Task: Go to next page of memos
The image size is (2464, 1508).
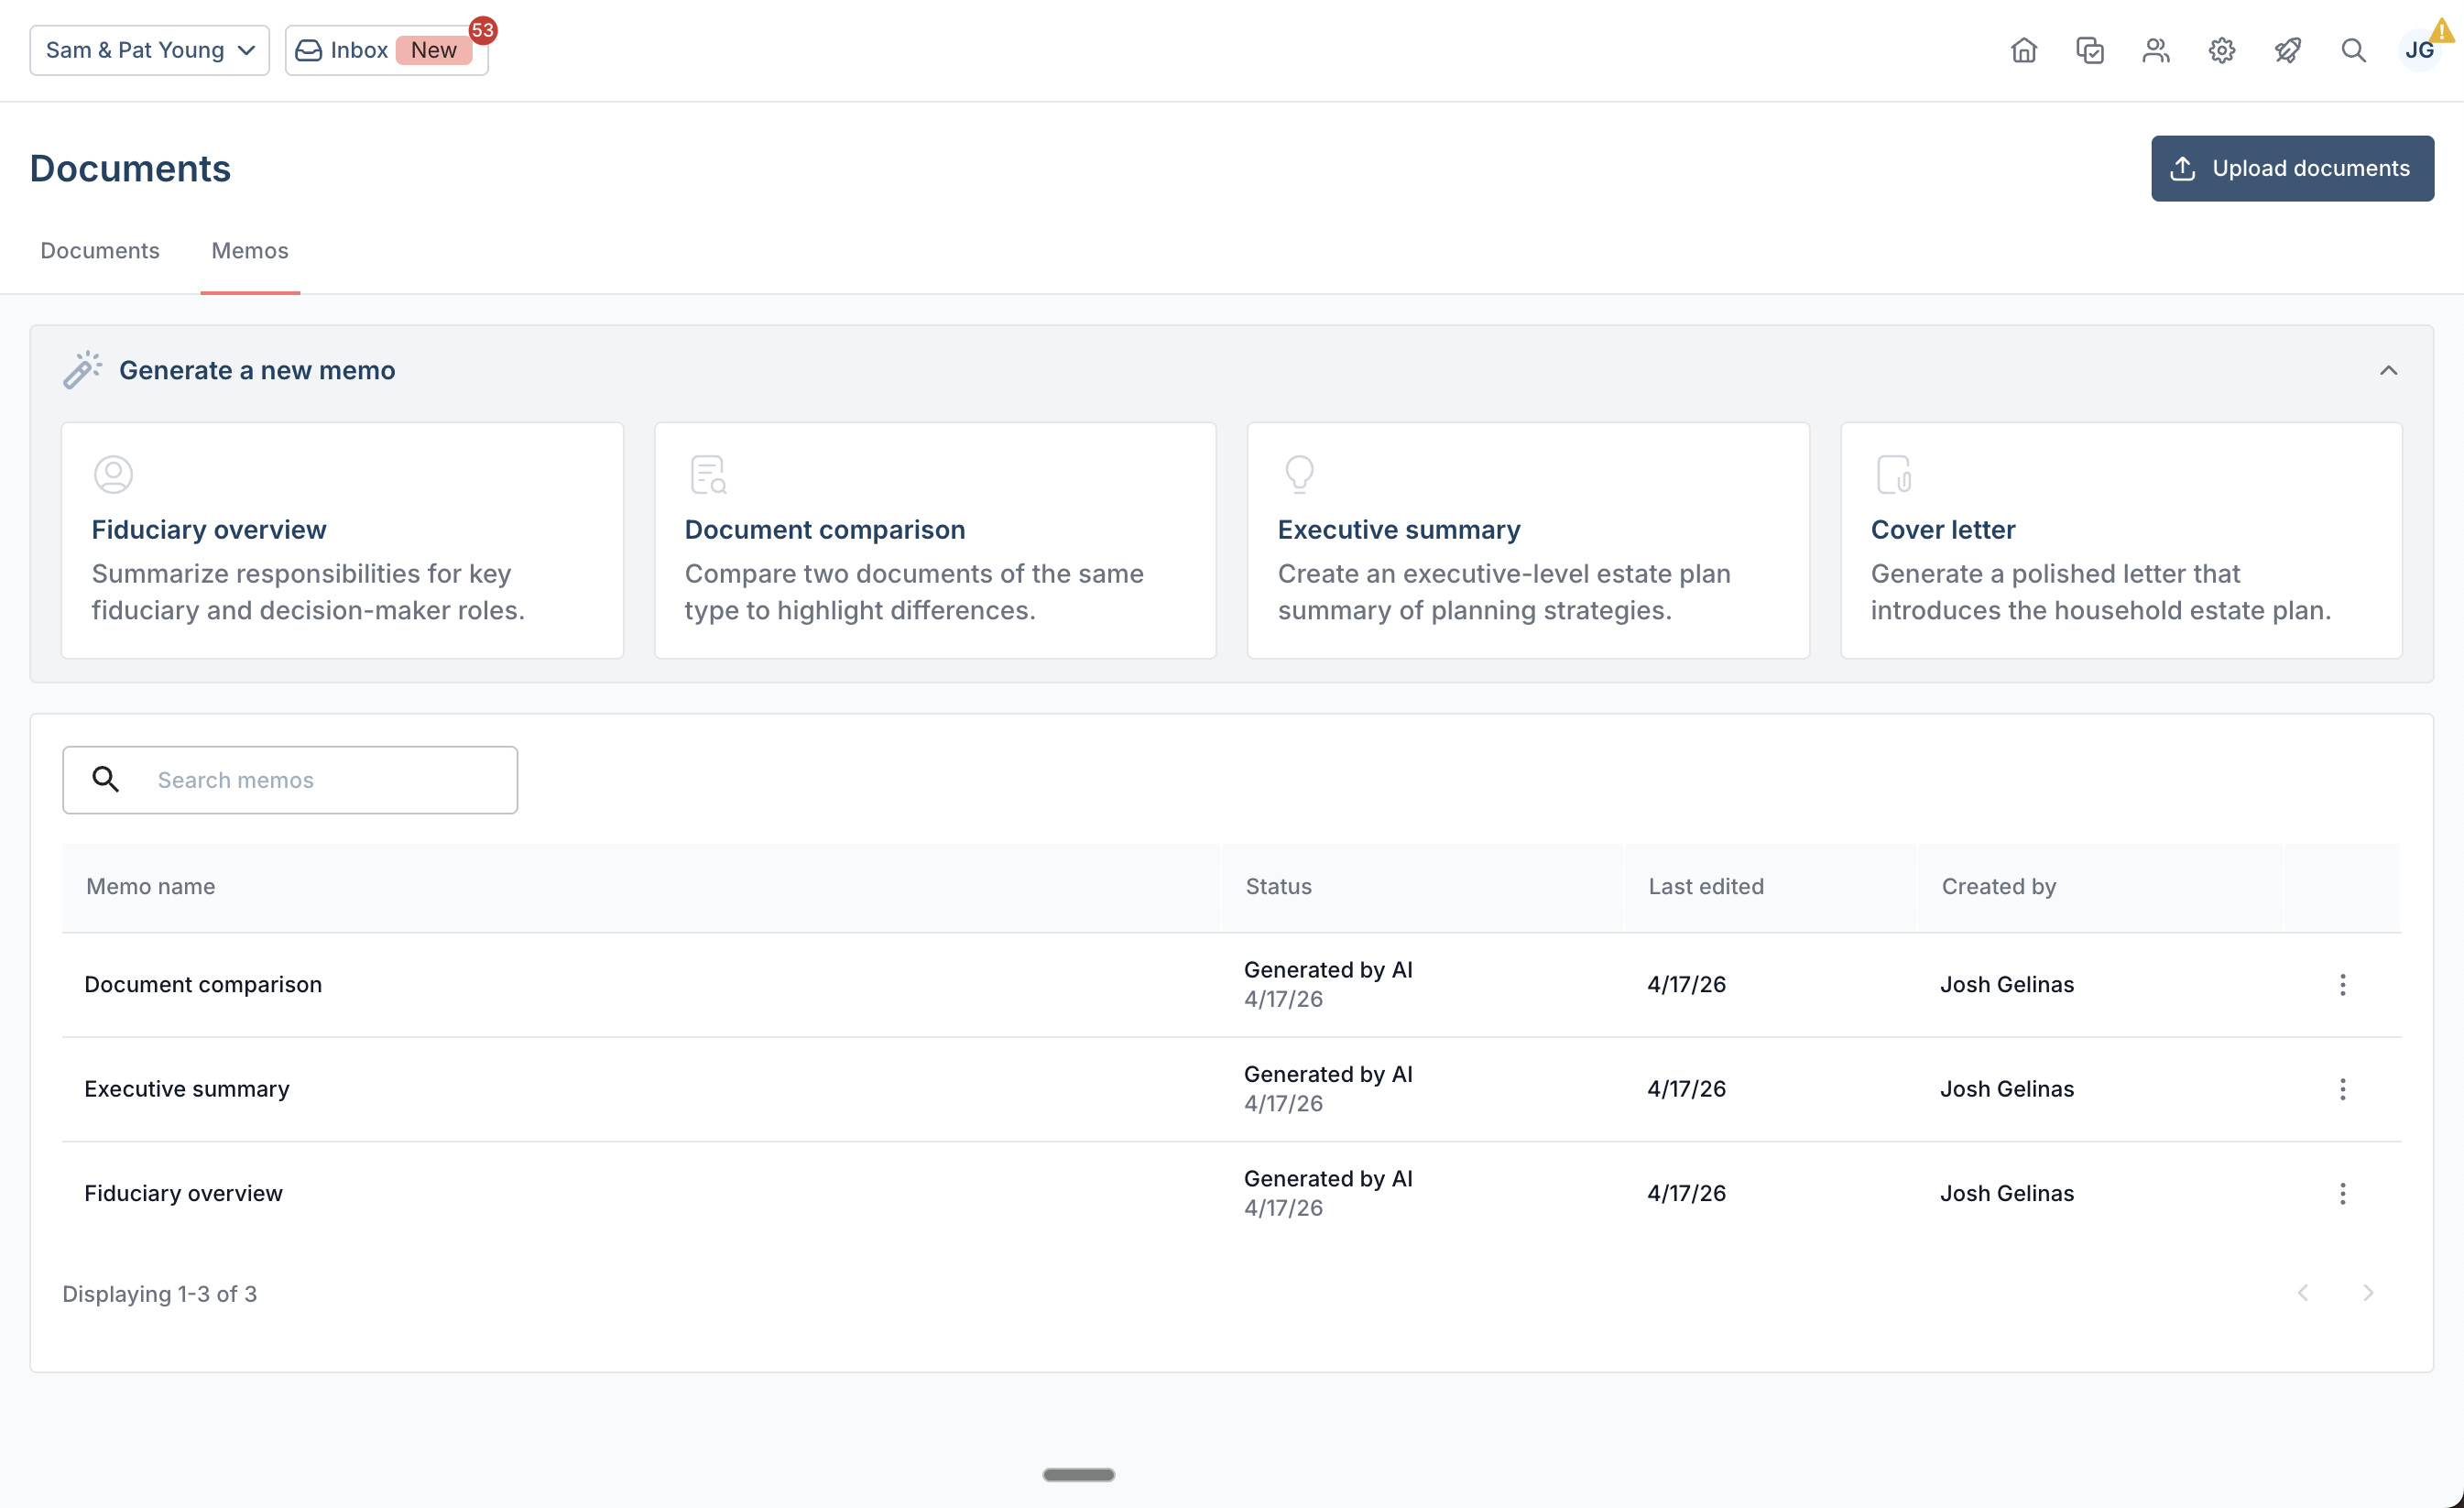Action: point(2368,1293)
